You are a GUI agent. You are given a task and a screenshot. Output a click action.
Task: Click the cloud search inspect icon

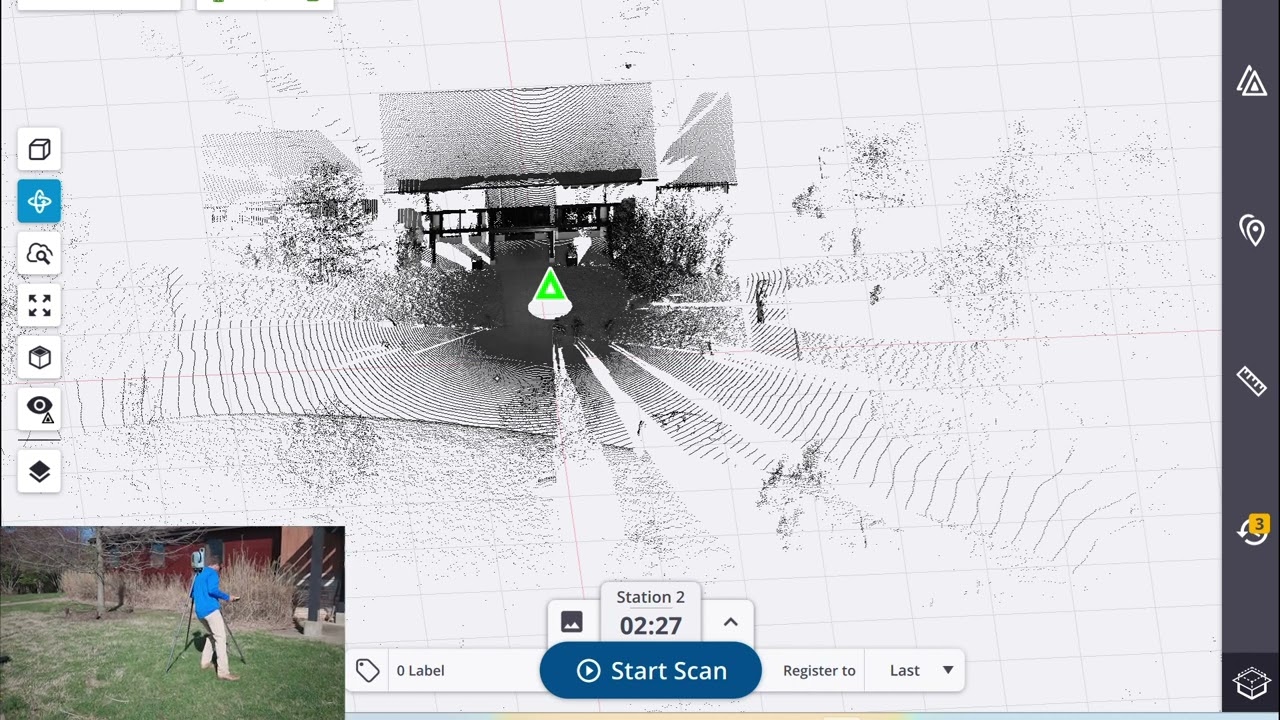[39, 254]
